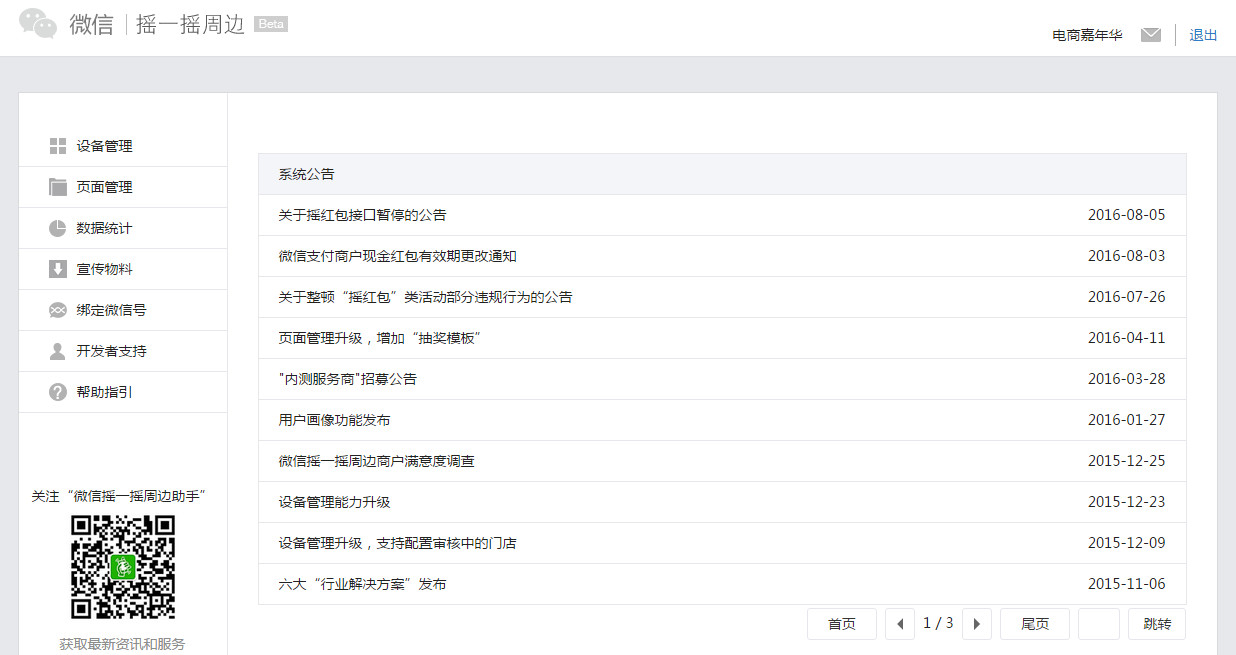
Task: Log out via the 退出 link
Action: [x=1202, y=34]
